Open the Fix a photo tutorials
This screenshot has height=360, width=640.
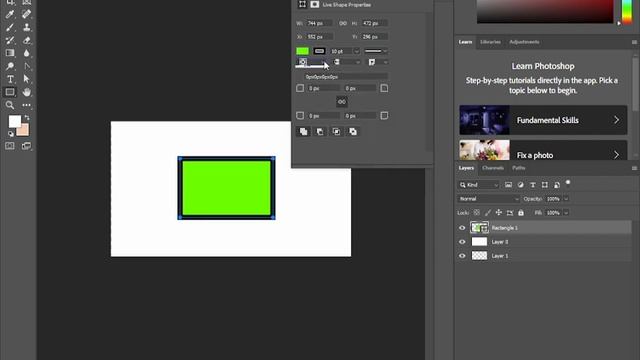[543, 151]
